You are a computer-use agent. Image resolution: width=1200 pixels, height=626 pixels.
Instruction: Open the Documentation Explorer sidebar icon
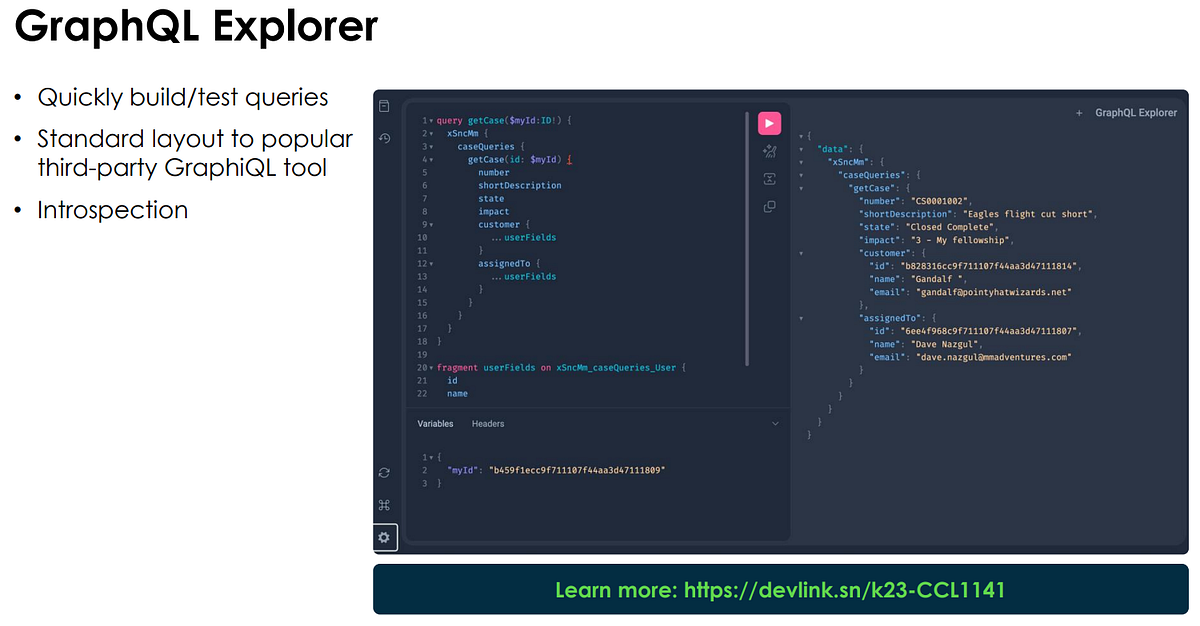384,106
